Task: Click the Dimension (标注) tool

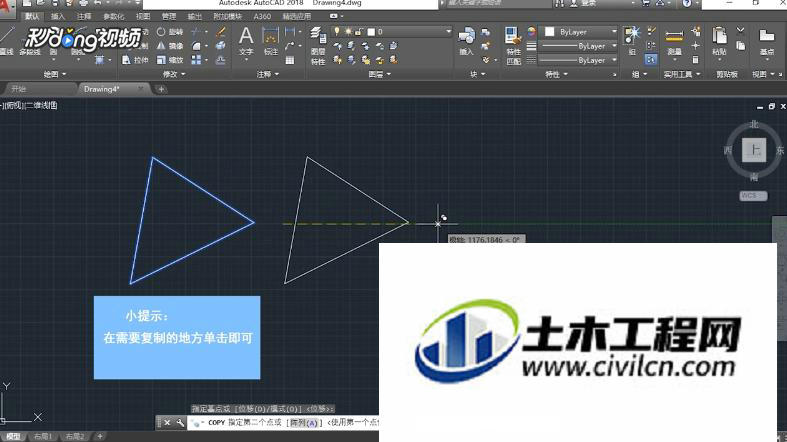Action: [271, 41]
